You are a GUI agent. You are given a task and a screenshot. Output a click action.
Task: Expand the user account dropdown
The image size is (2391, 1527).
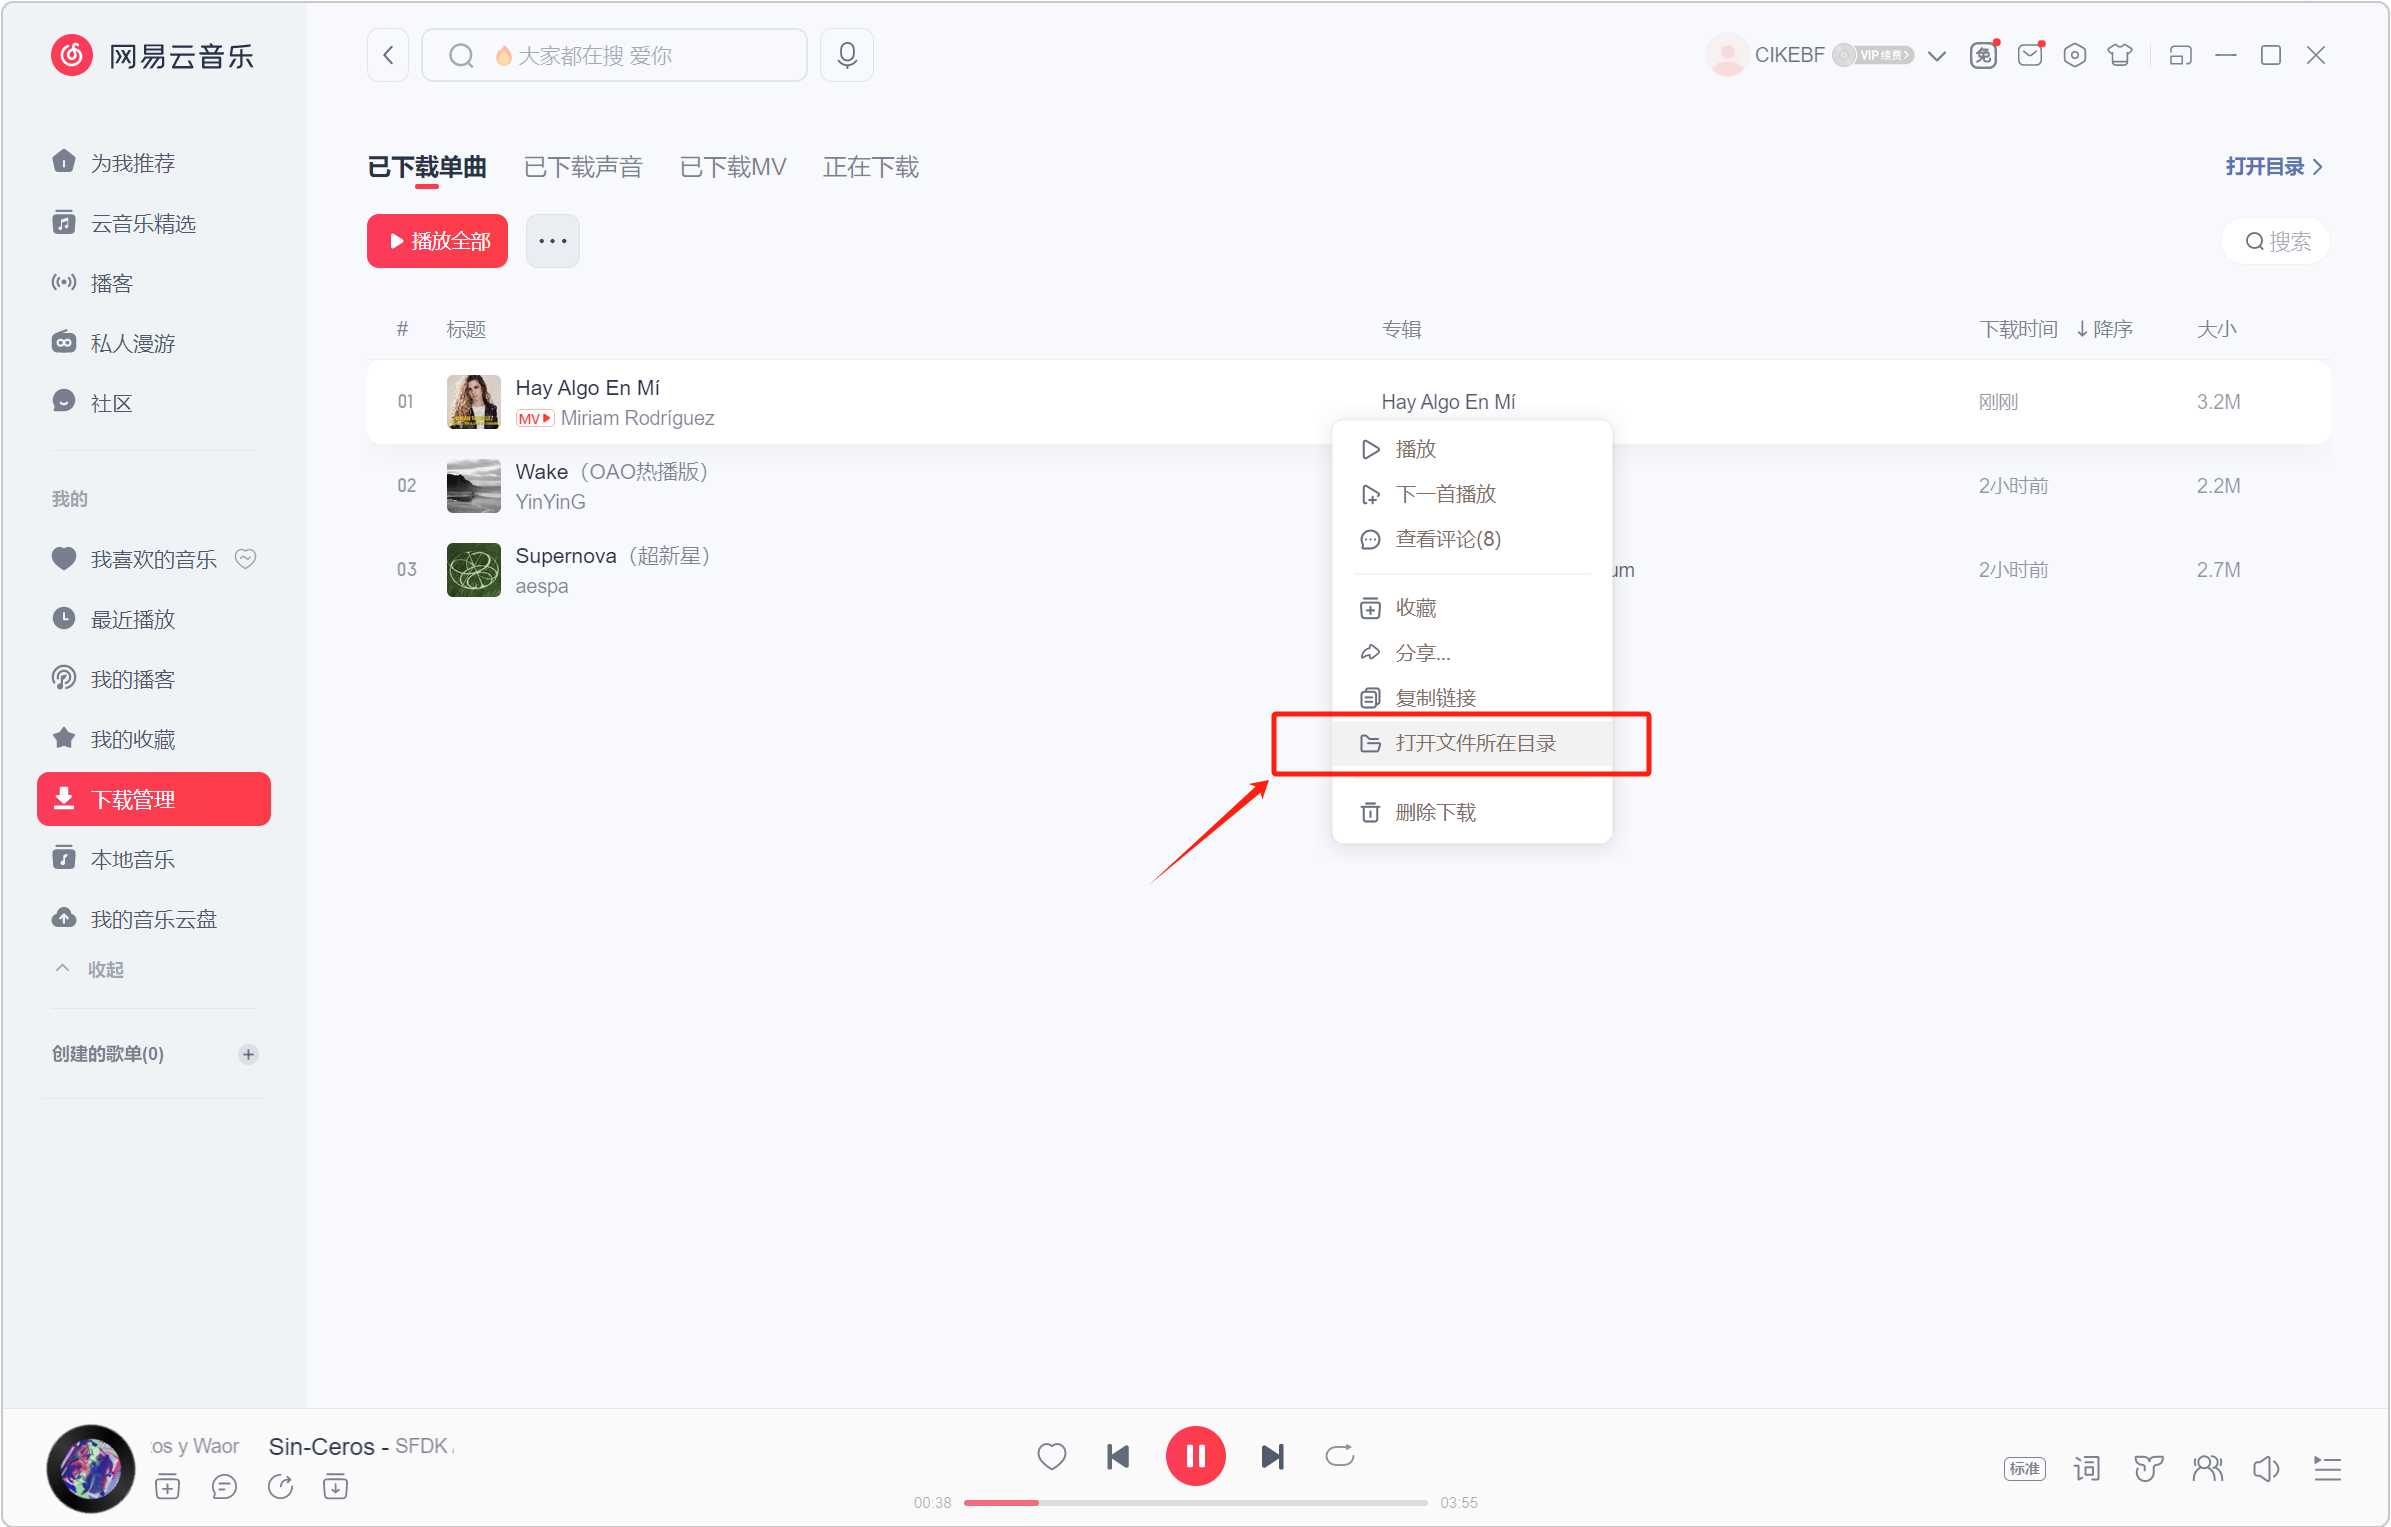[x=1938, y=54]
